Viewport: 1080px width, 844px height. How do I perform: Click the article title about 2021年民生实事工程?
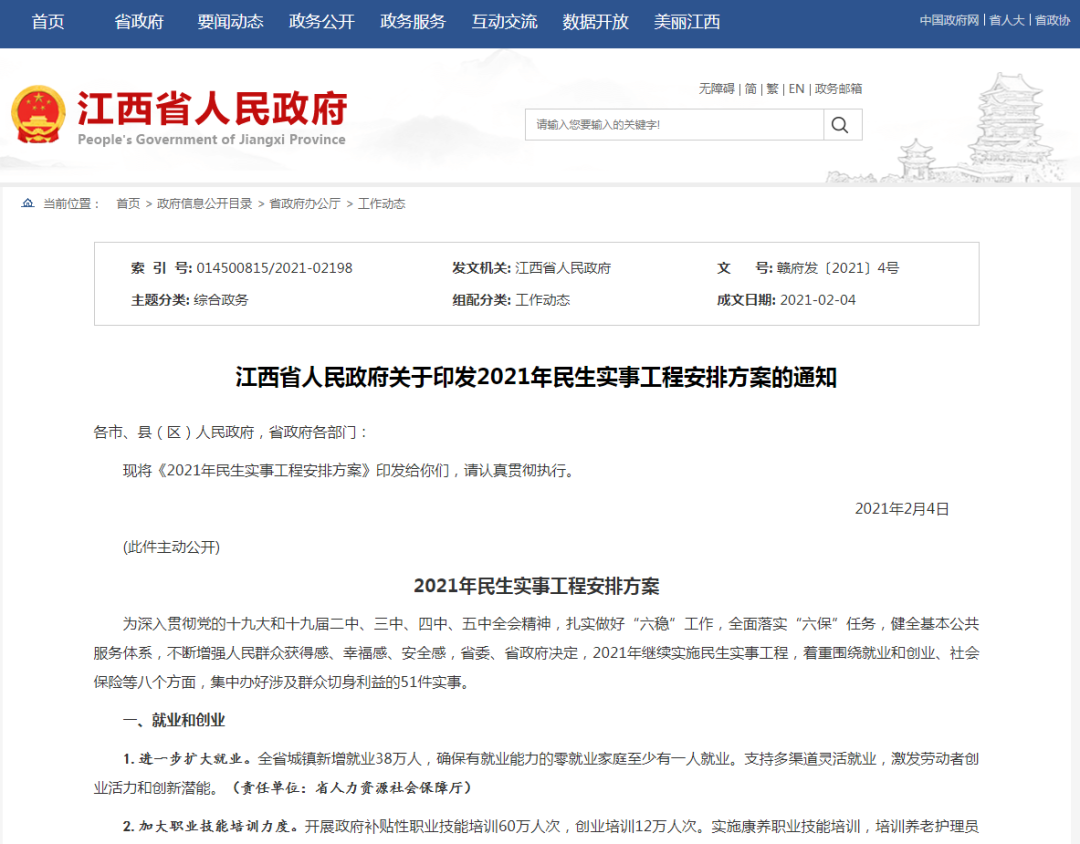(x=536, y=378)
